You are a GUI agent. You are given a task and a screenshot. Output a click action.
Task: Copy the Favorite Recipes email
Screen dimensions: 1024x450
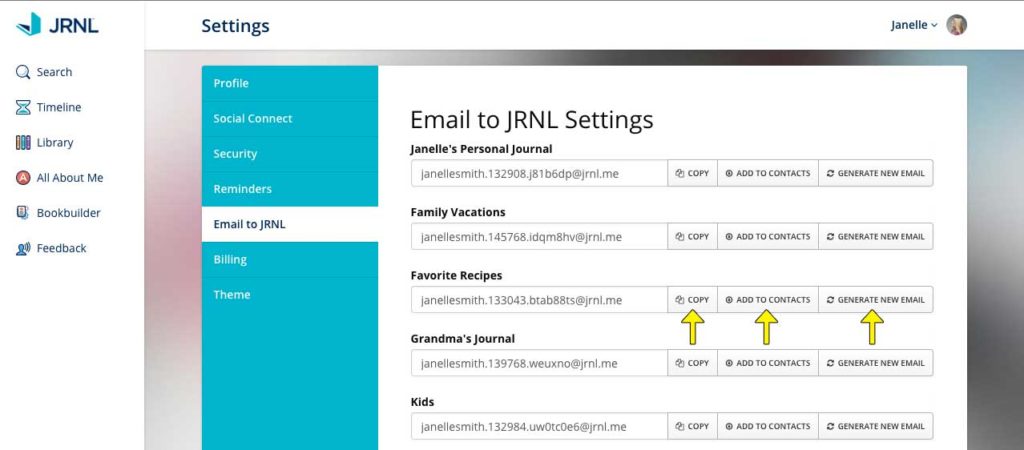click(x=692, y=300)
